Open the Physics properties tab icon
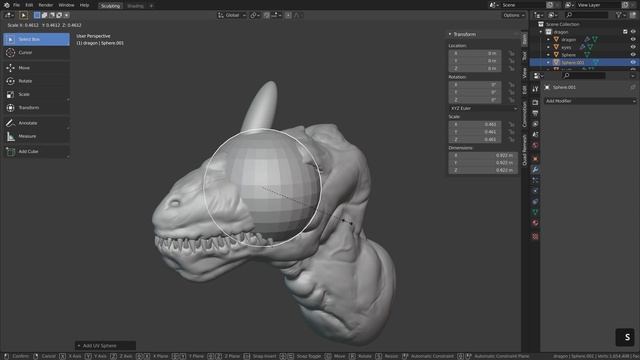This screenshot has width=640, height=360. coord(535,191)
